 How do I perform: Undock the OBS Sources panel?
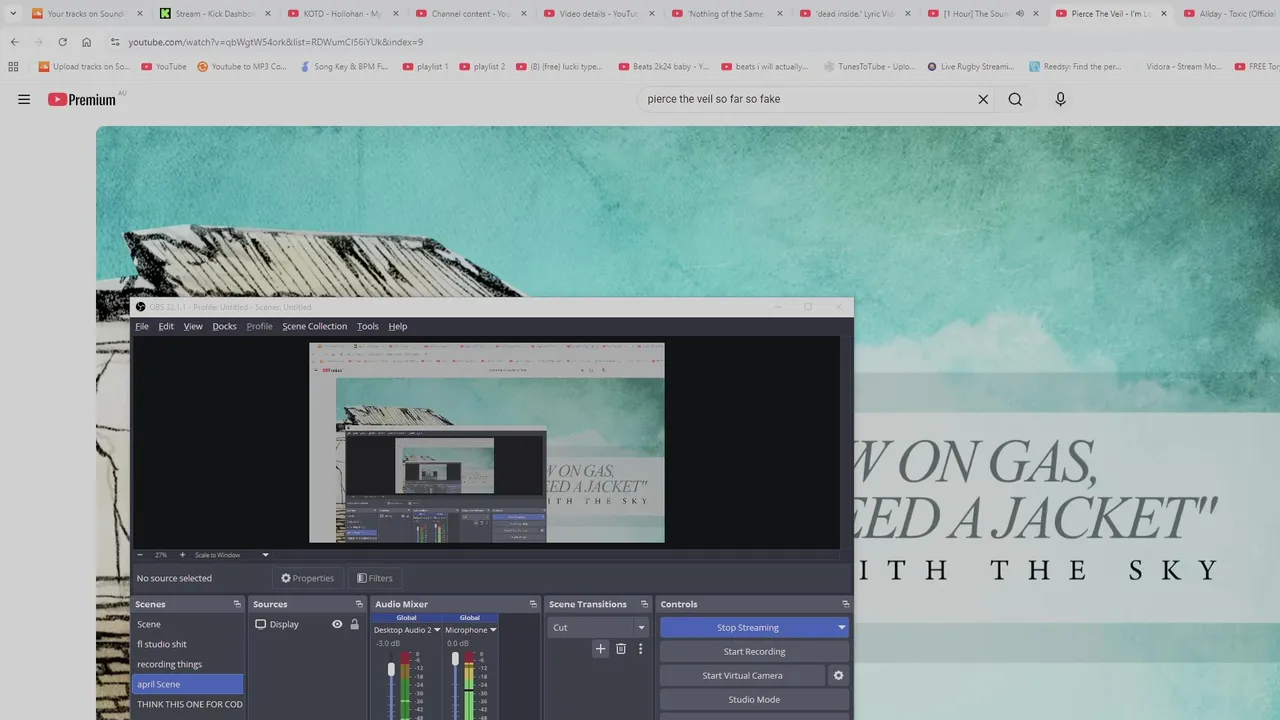[359, 604]
